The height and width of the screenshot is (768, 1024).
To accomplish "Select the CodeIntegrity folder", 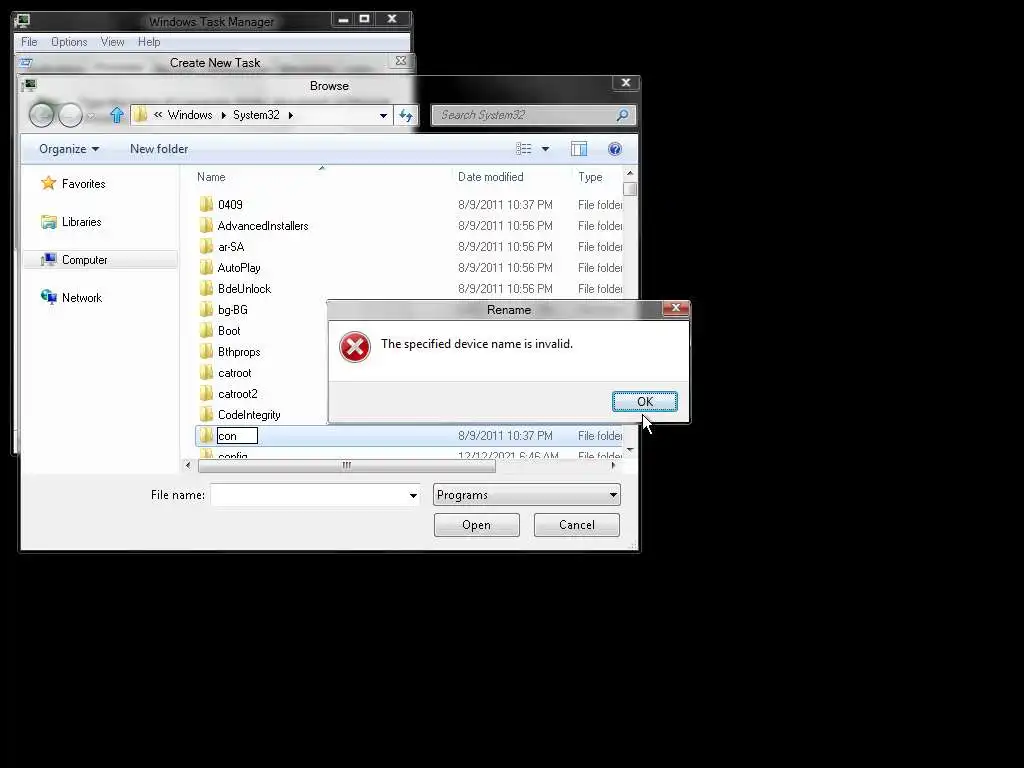I will [x=249, y=415].
